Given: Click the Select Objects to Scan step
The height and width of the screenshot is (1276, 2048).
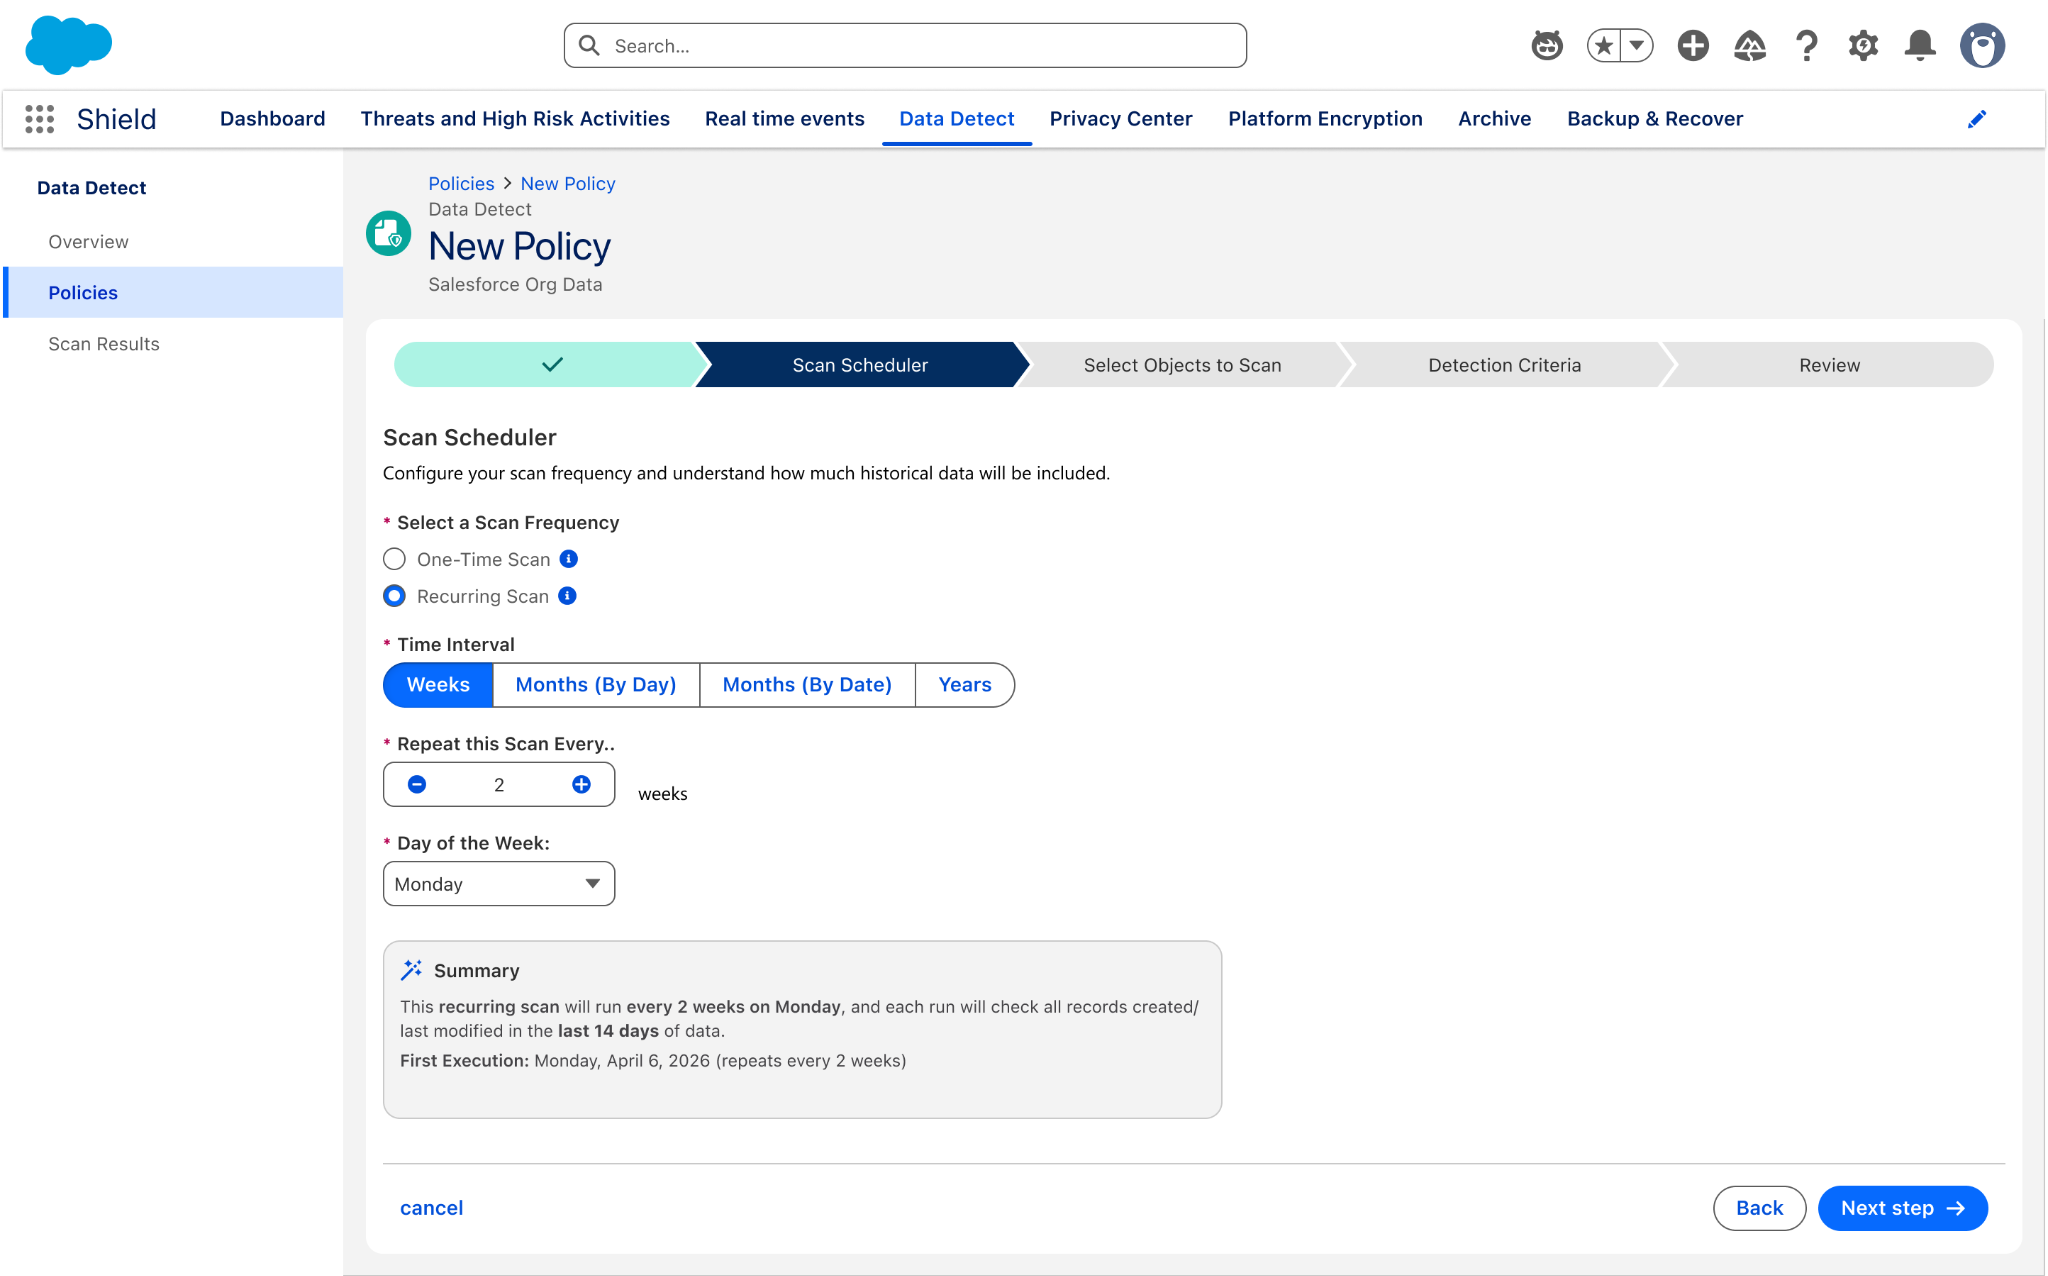Looking at the screenshot, I should (1182, 365).
